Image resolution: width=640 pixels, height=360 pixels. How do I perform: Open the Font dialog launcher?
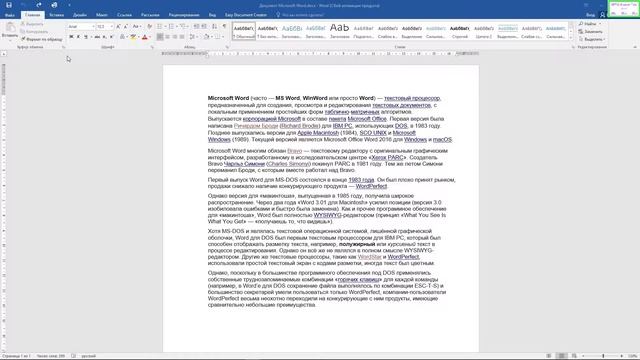152,47
